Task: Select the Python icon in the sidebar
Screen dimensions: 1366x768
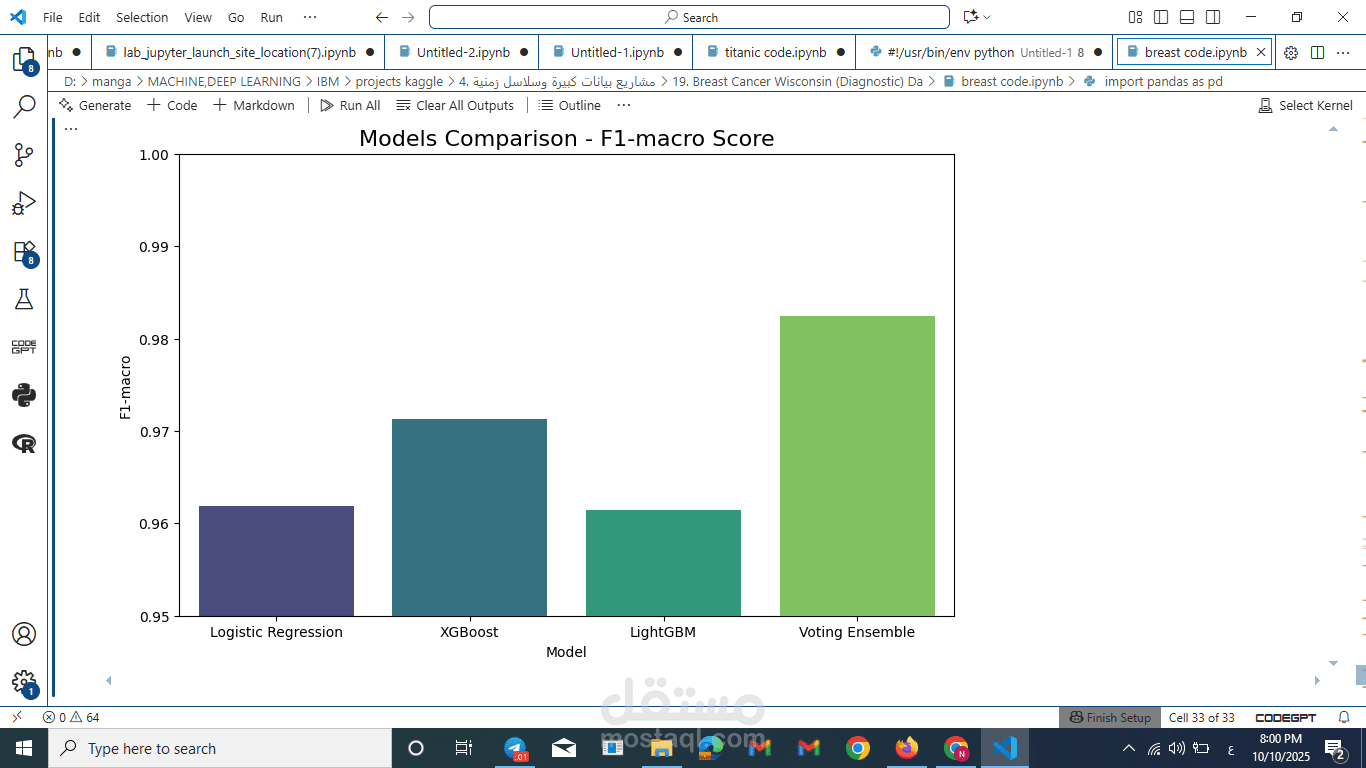Action: (23, 395)
